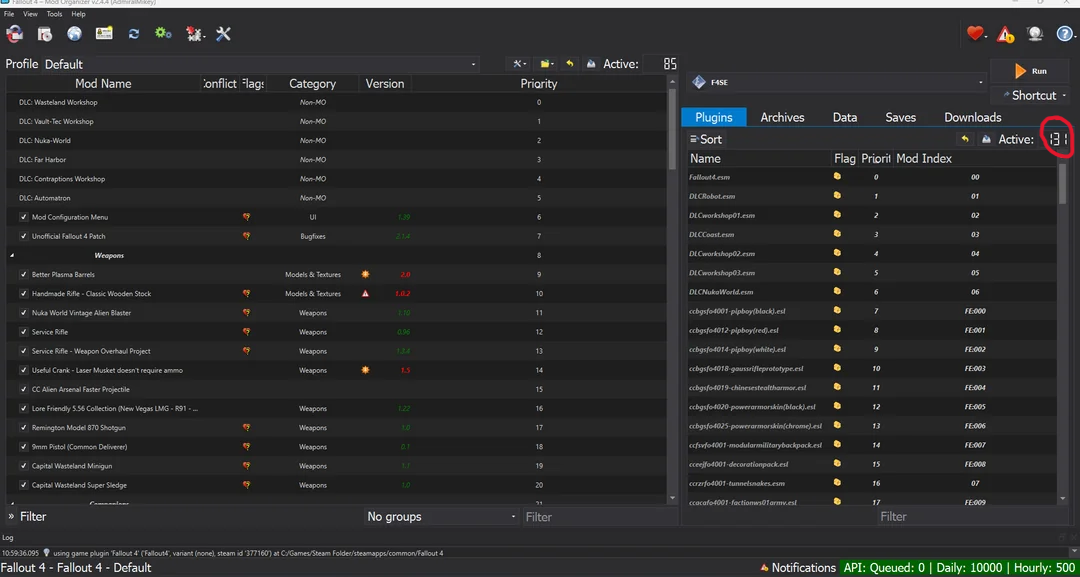
Task: Open Nexus website via globe icon
Action: (74, 33)
